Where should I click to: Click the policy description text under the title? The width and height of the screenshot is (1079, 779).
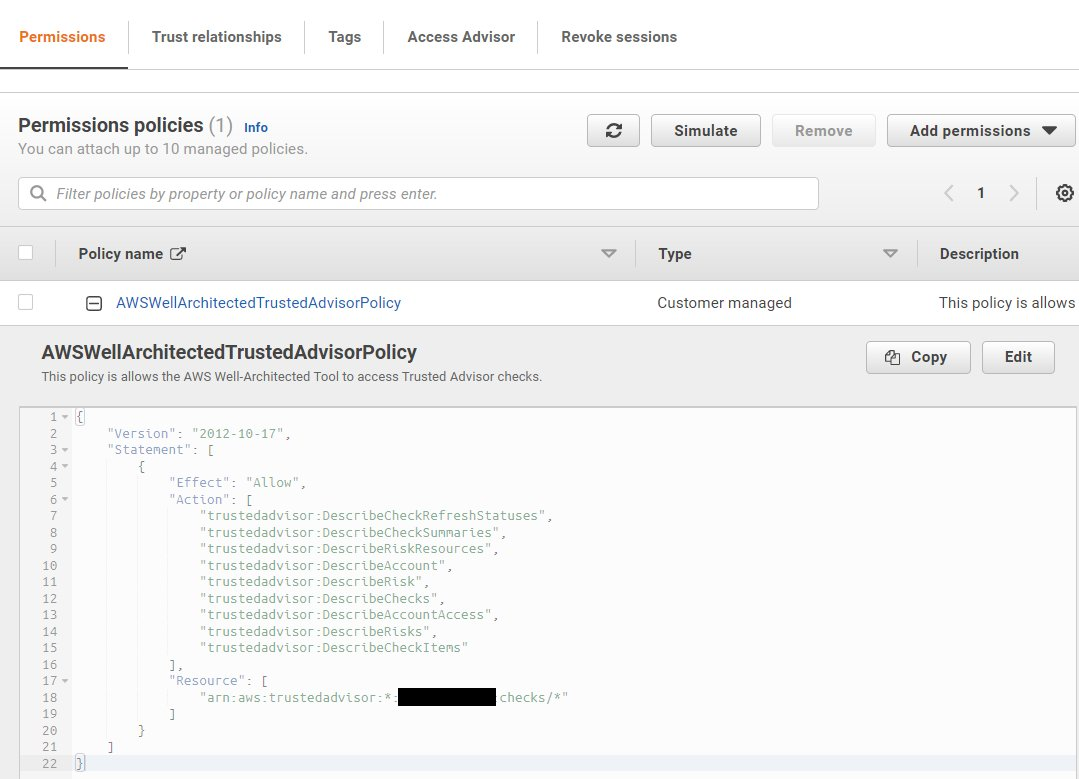292,376
